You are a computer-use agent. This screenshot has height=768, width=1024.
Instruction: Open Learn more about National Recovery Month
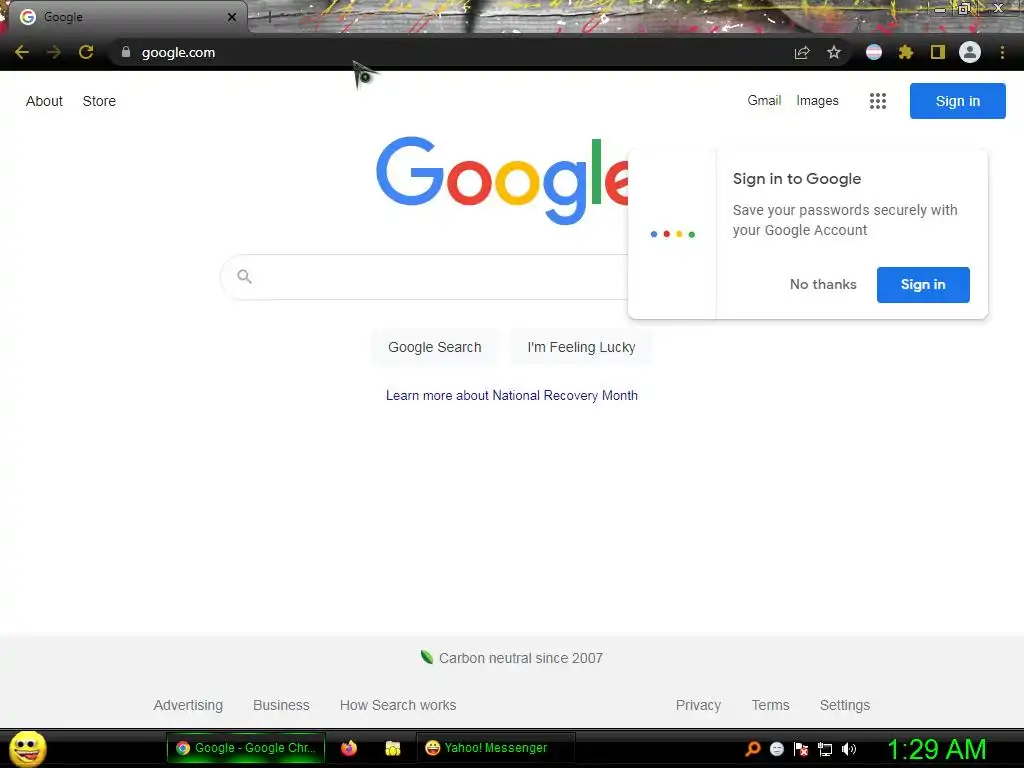511,396
